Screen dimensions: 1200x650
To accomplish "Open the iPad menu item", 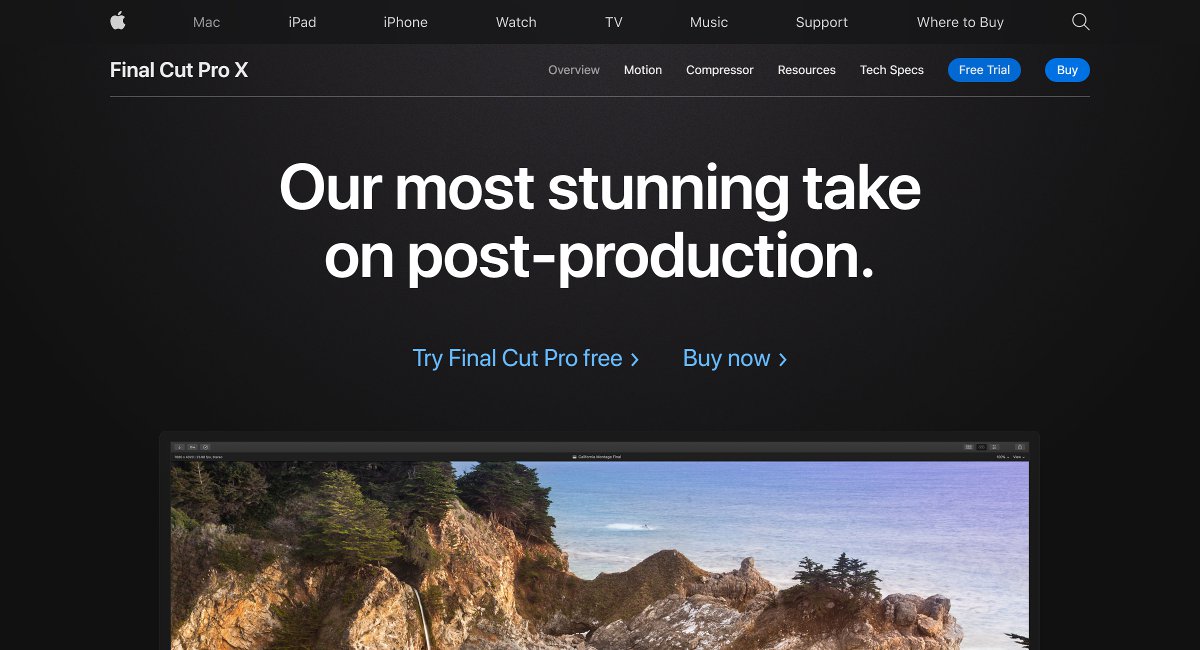I will pyautogui.click(x=302, y=22).
